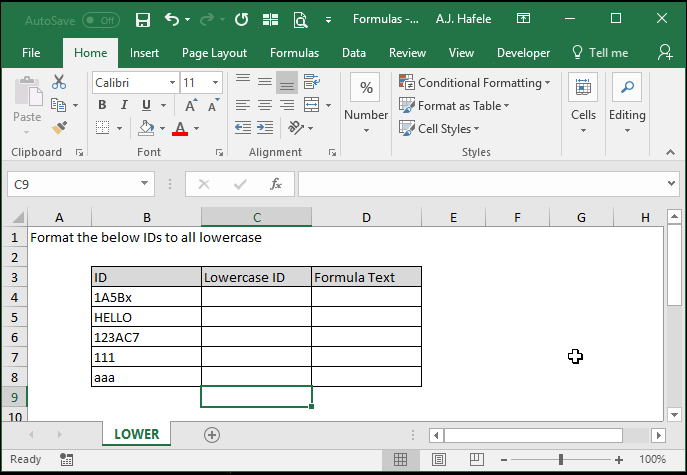Image resolution: width=687 pixels, height=475 pixels.
Task: Open the Number format group button
Action: pyautogui.click(x=366, y=104)
